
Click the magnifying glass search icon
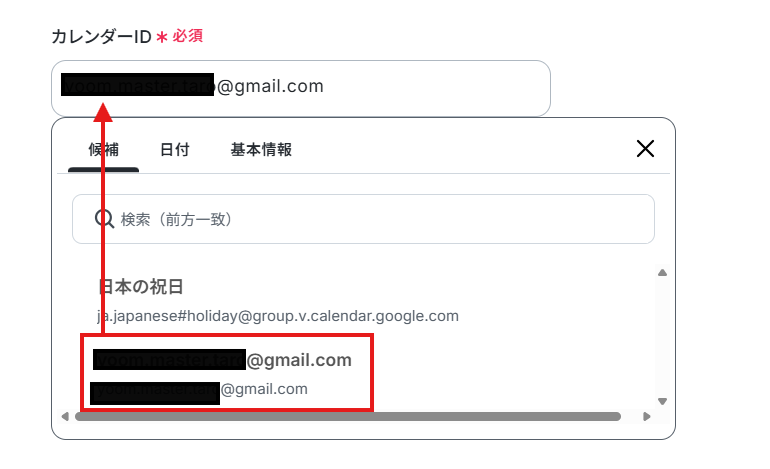[x=104, y=219]
